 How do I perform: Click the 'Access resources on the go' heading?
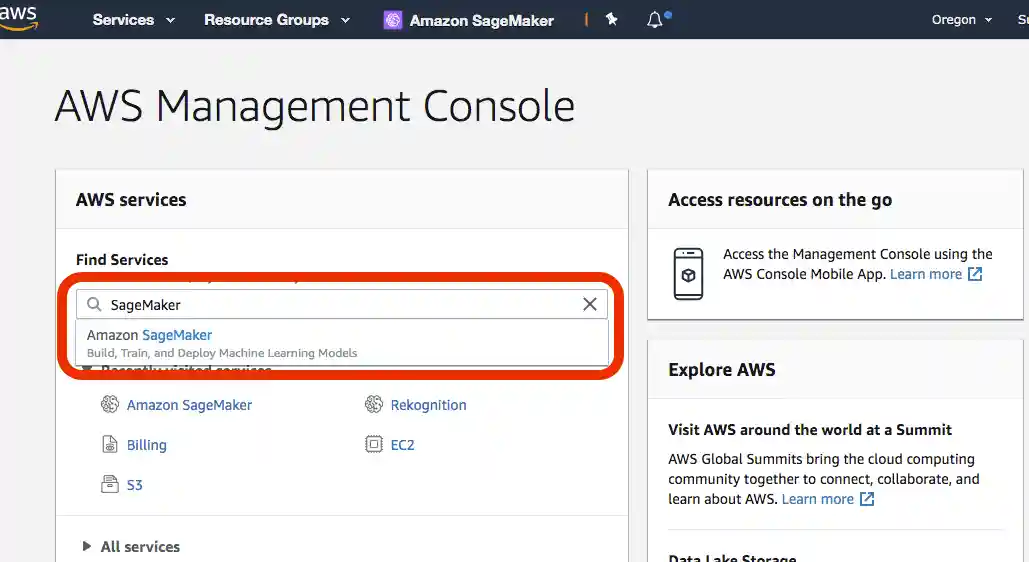(780, 200)
